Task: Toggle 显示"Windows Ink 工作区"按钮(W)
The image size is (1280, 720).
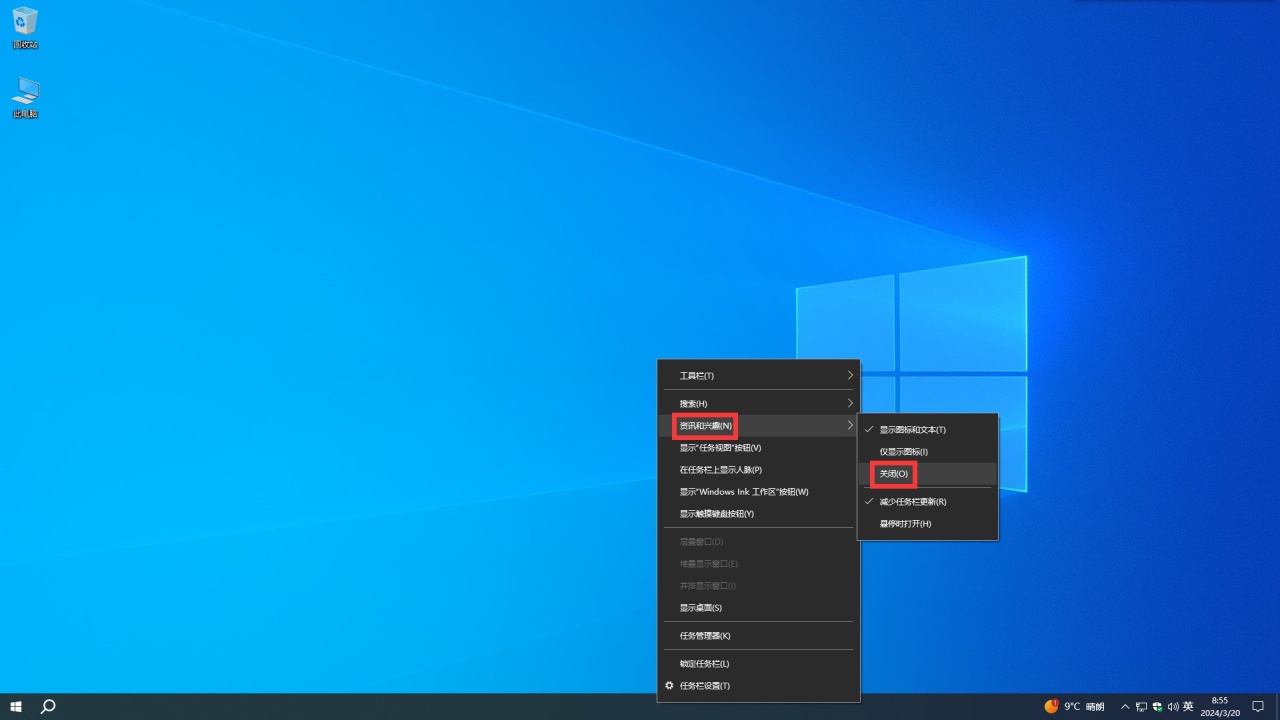Action: tap(758, 492)
